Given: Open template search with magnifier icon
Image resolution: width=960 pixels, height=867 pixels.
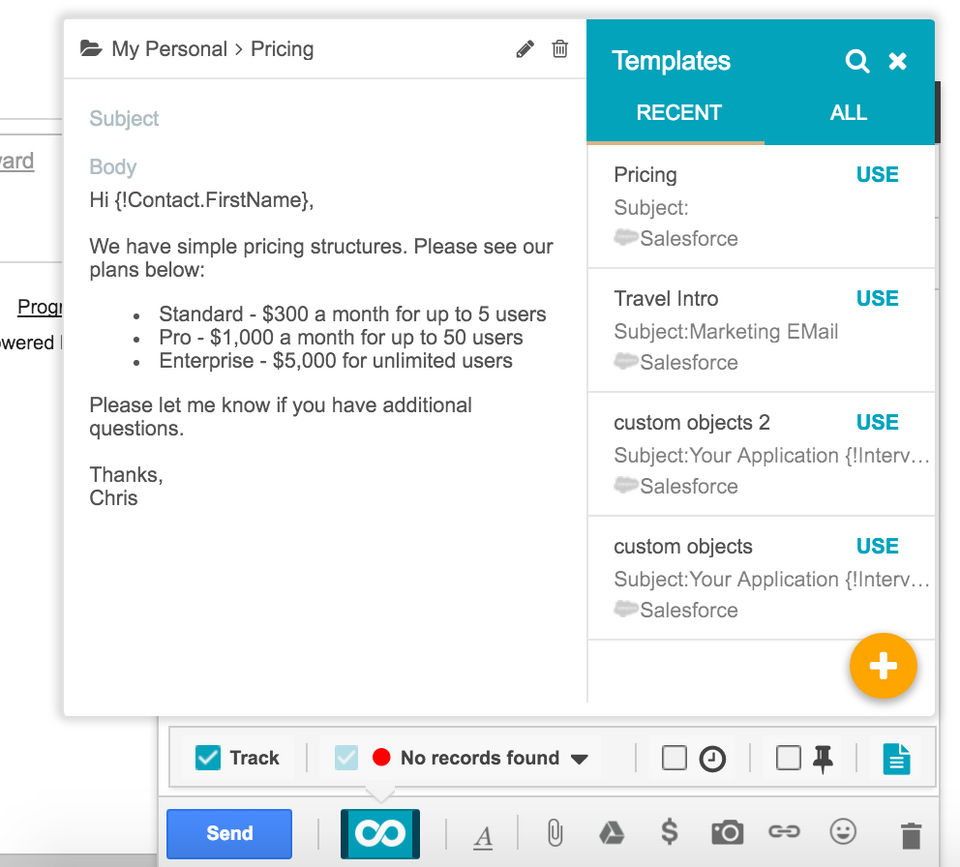Looking at the screenshot, I should coord(857,61).
